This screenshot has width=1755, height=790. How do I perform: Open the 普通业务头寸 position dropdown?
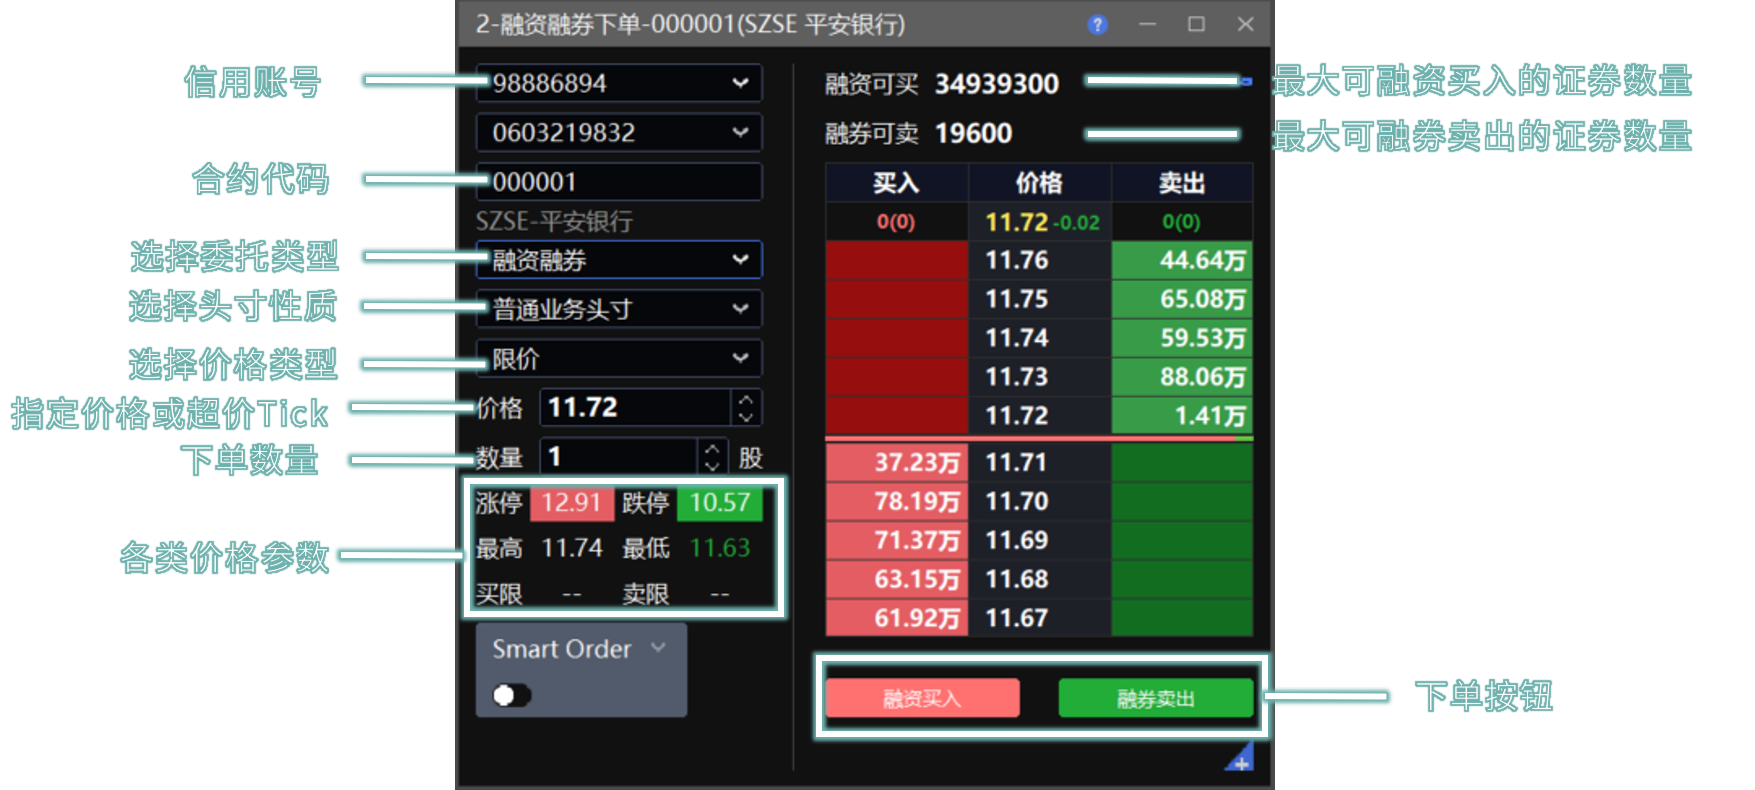[x=740, y=309]
